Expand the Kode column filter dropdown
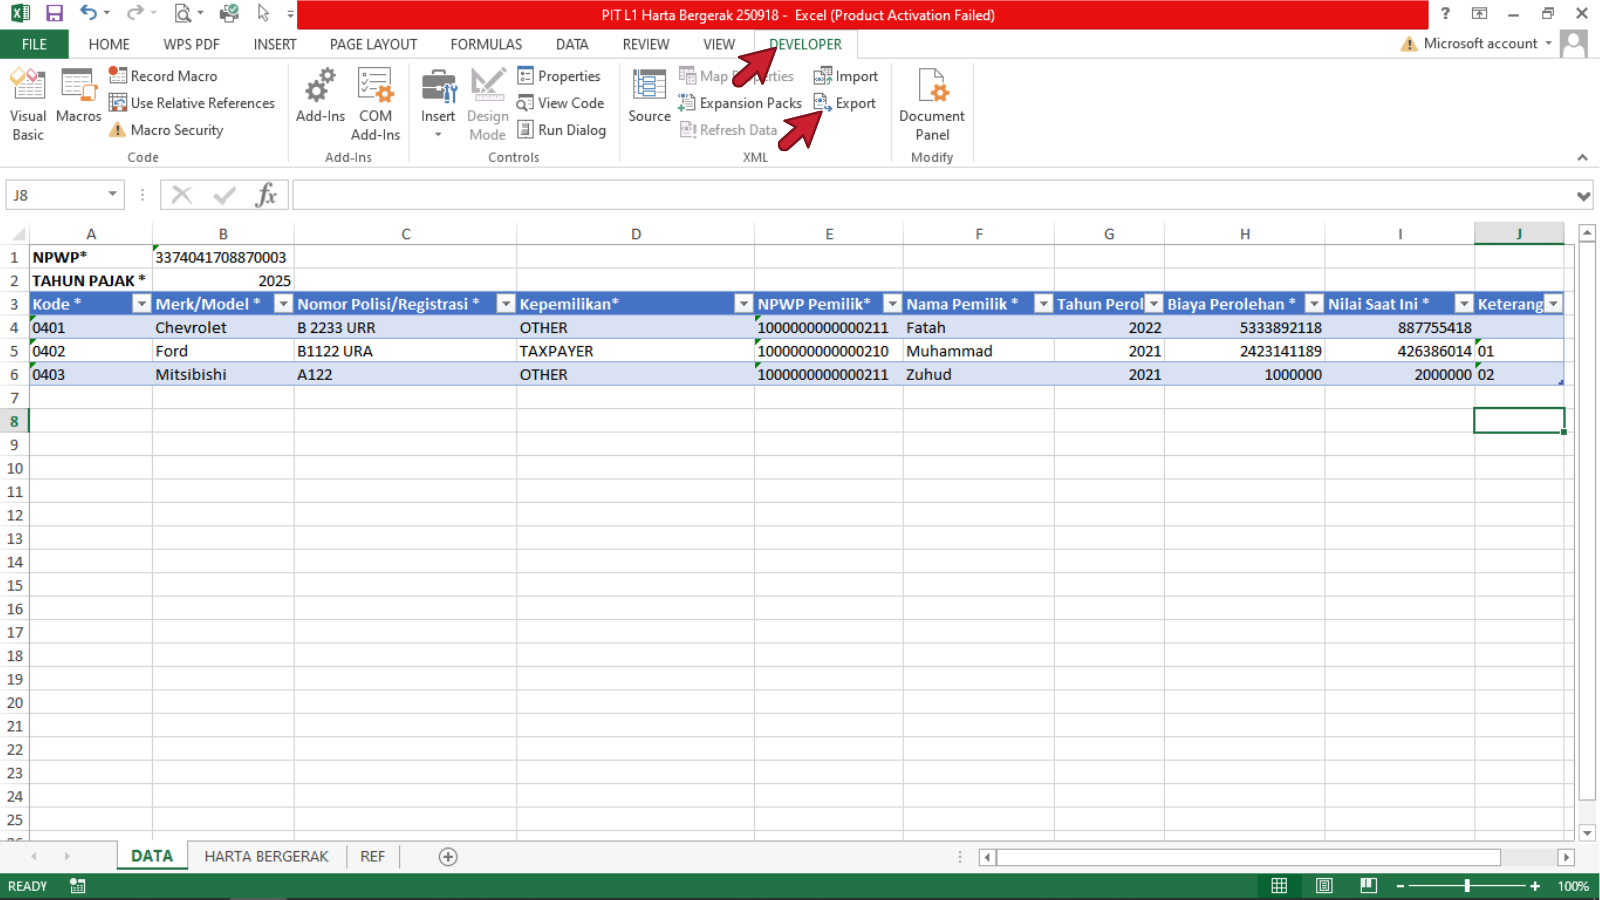The width and height of the screenshot is (1600, 900). tap(141, 304)
